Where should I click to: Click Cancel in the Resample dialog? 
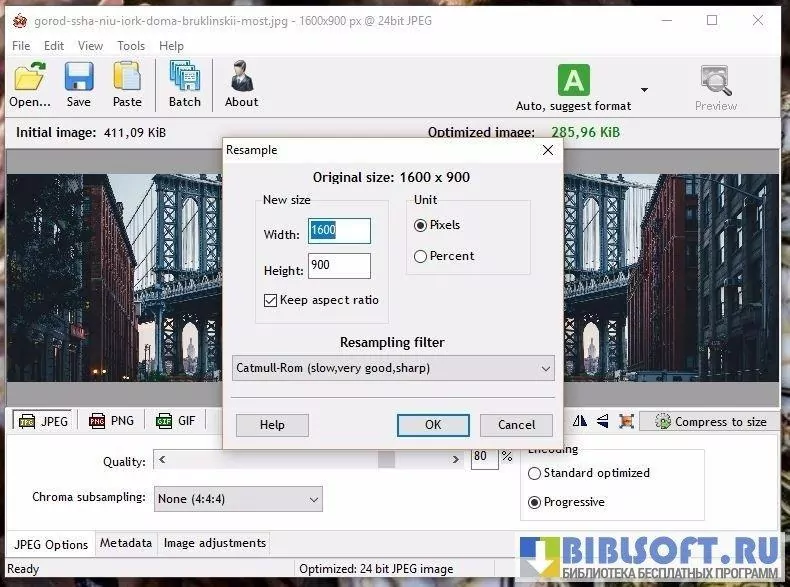coord(516,425)
